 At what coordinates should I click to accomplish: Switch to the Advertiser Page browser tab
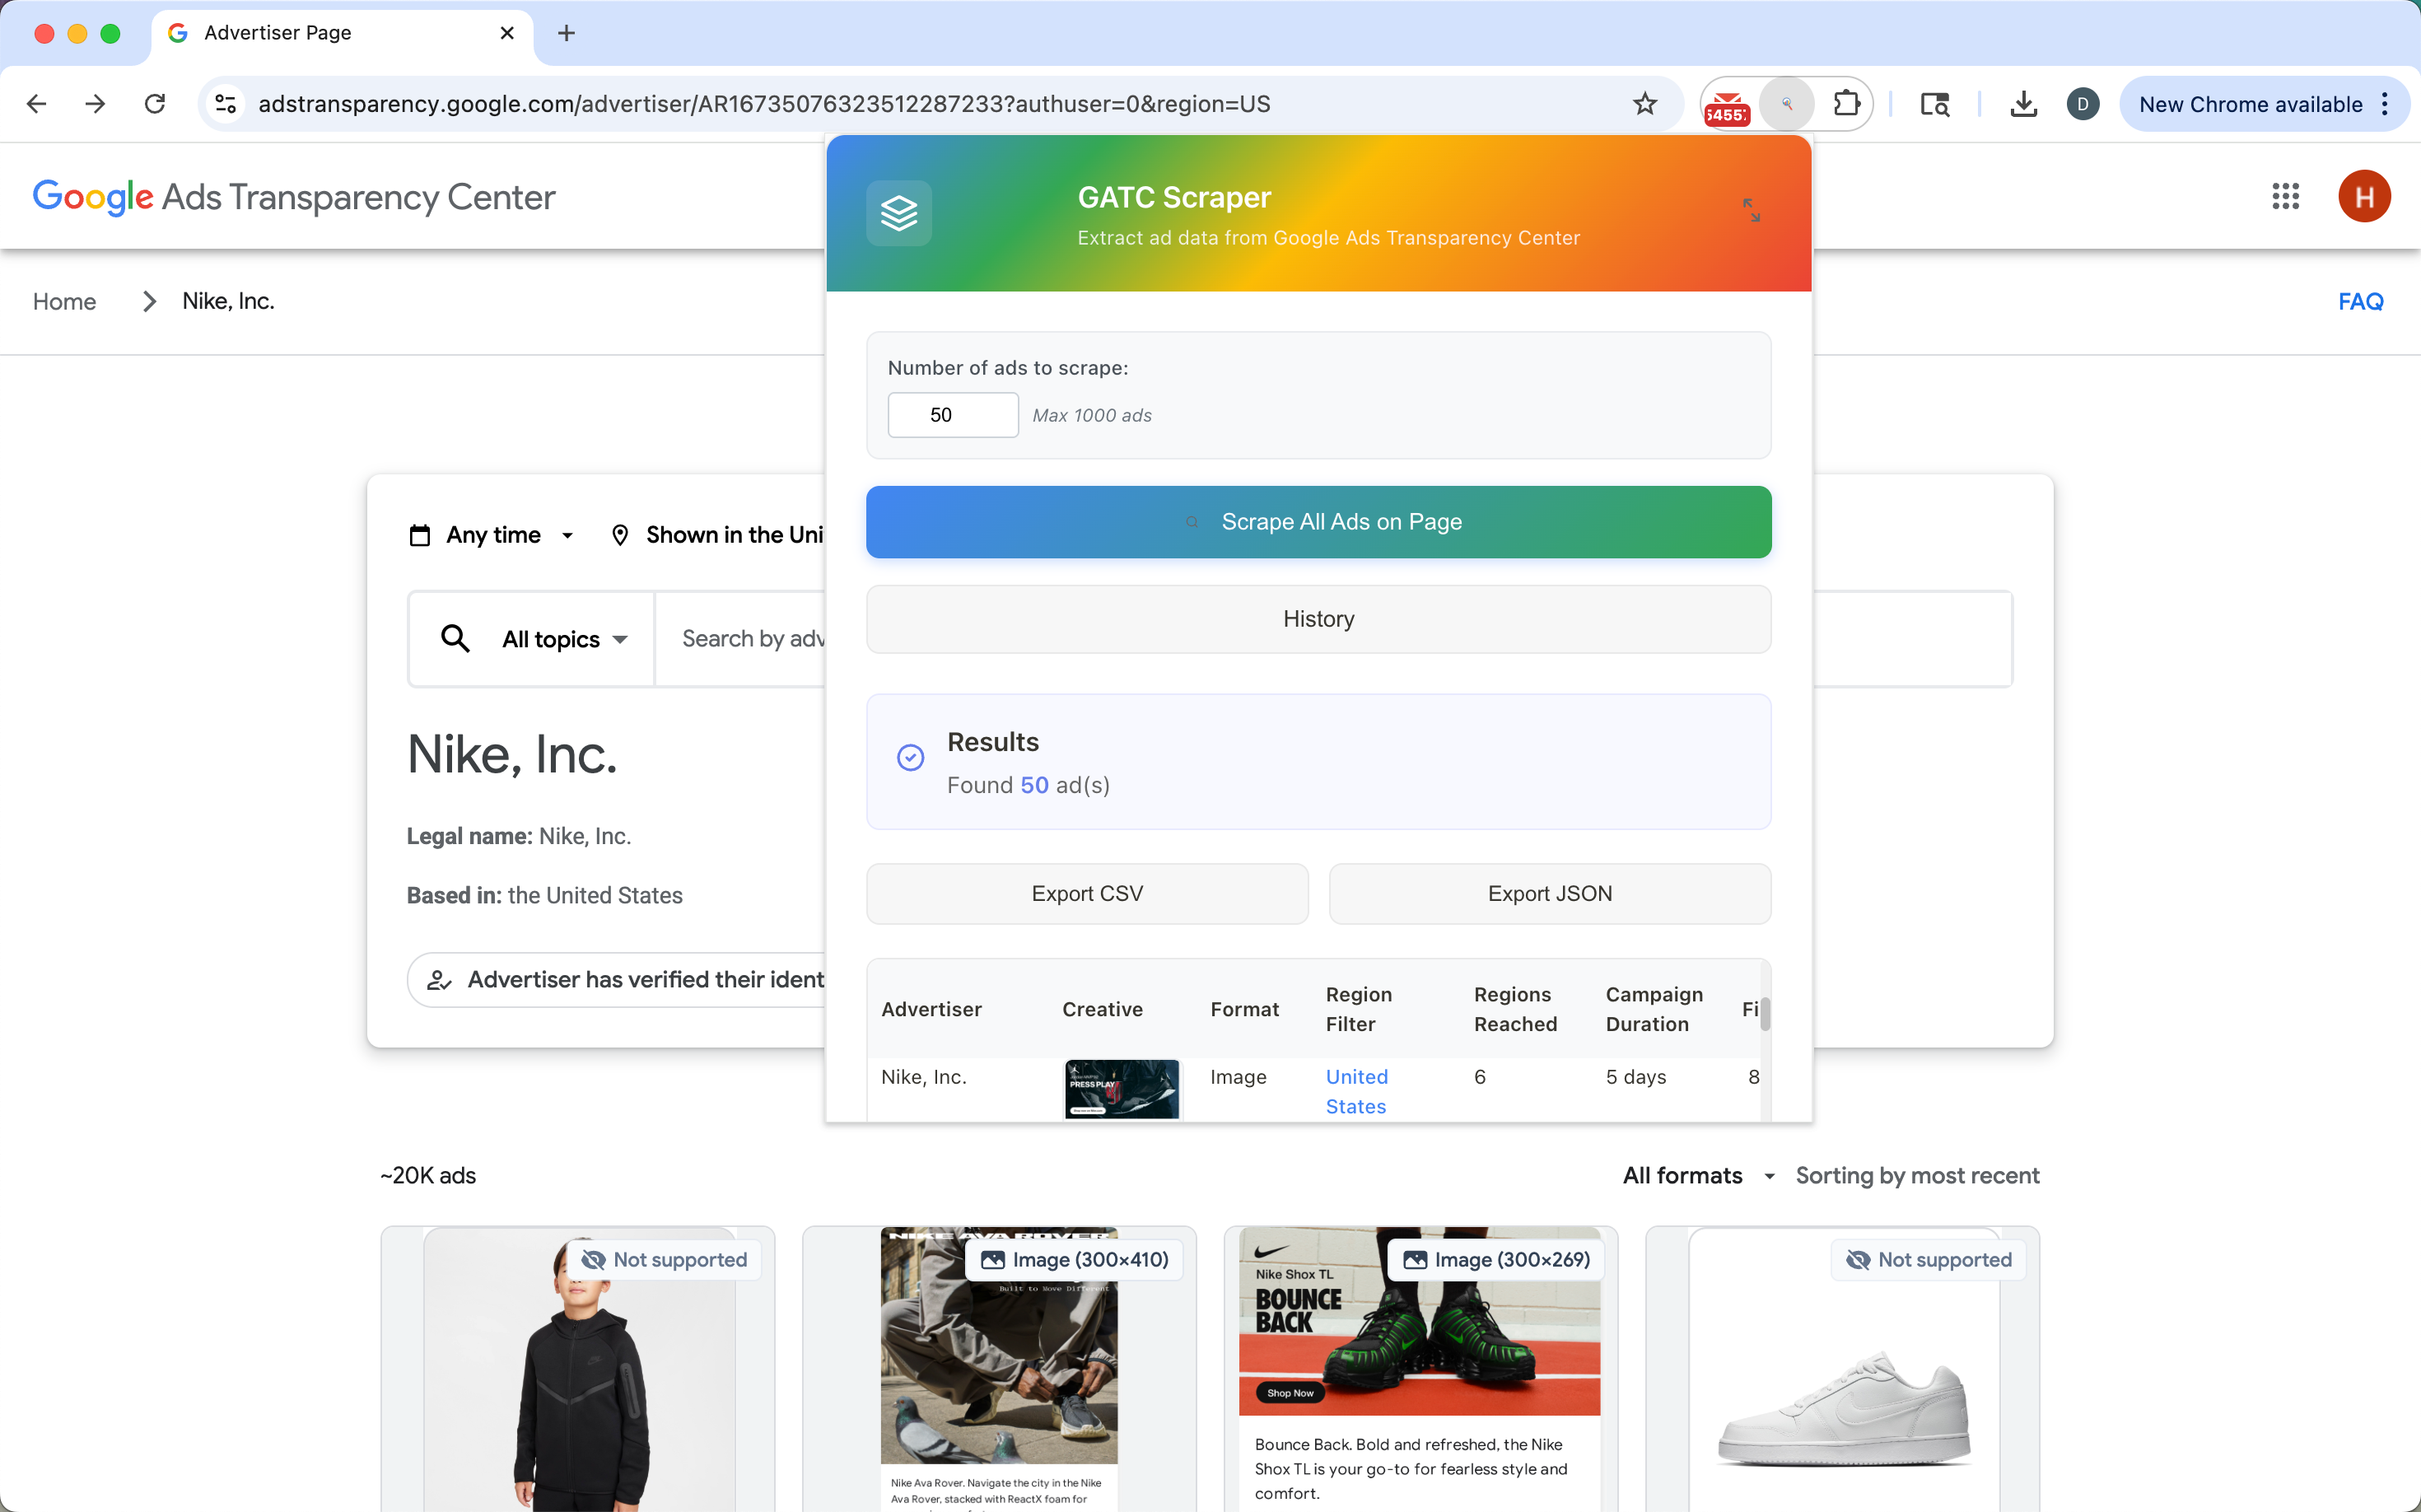click(278, 33)
